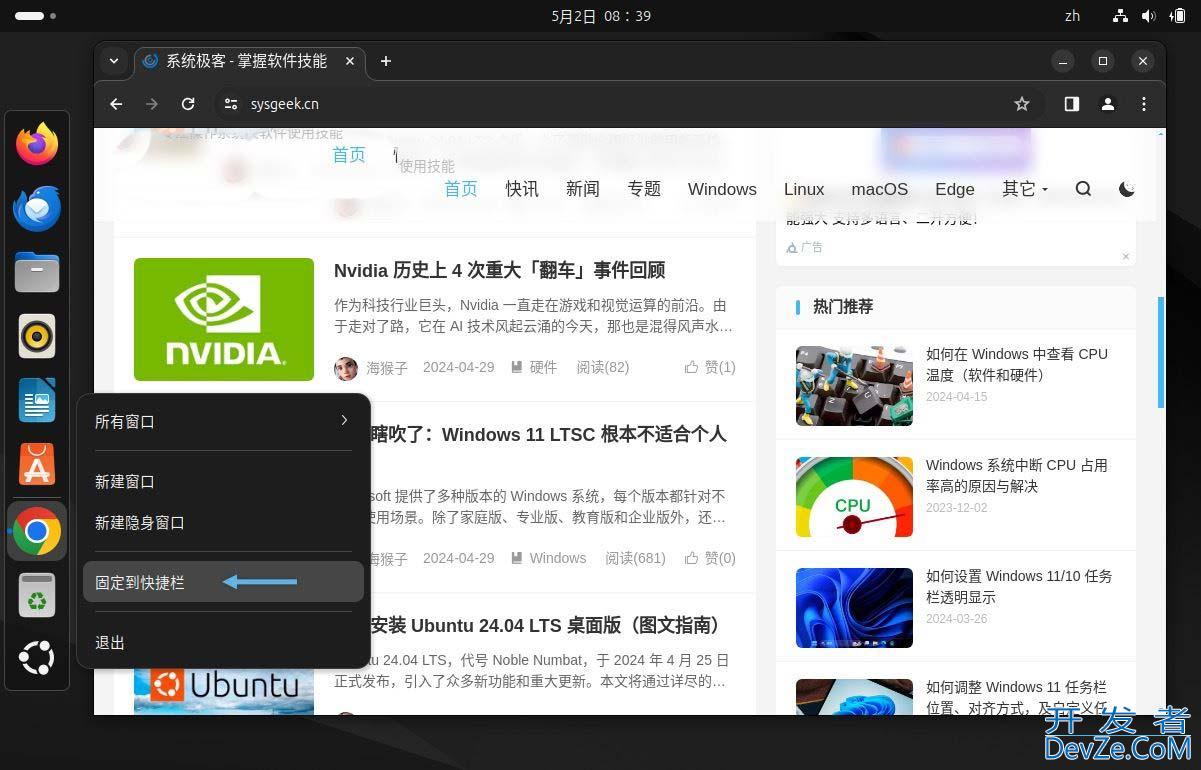
Task: Open website search magnifier icon
Action: click(x=1083, y=189)
